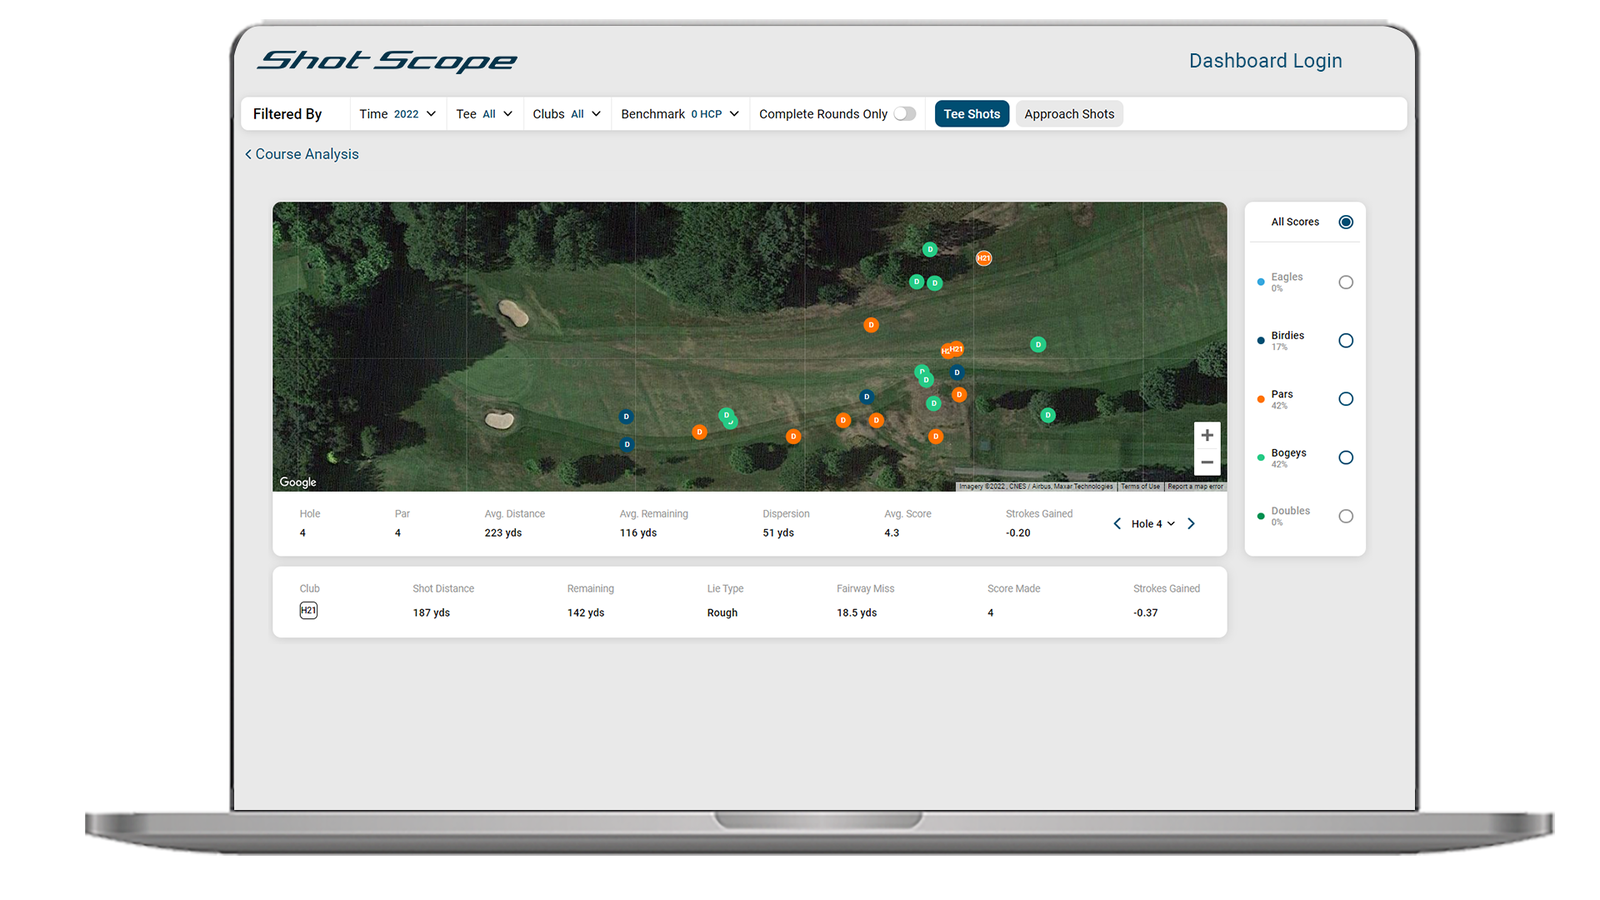Select a green D tee shot marker near the green
The image size is (1600, 900).
click(1037, 344)
